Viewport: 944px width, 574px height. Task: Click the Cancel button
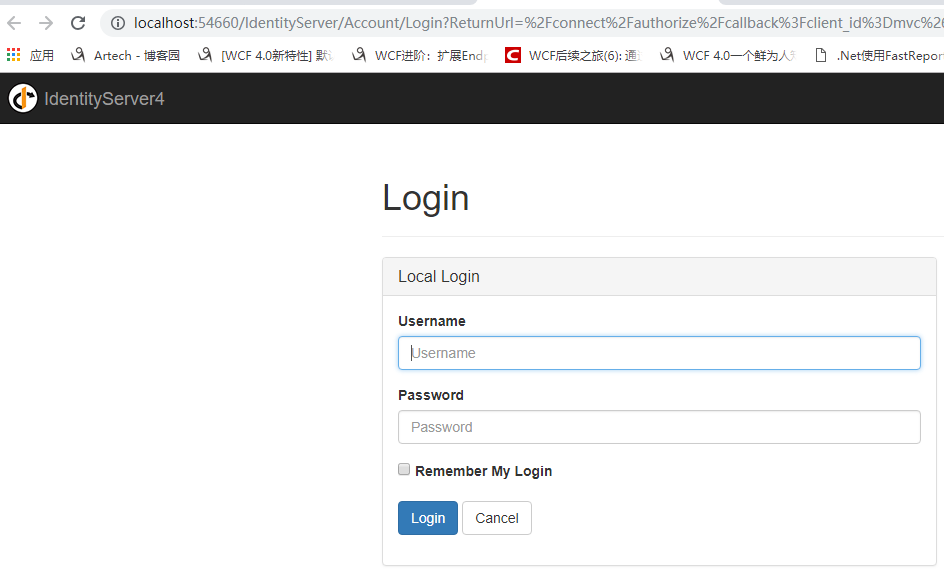tap(497, 518)
